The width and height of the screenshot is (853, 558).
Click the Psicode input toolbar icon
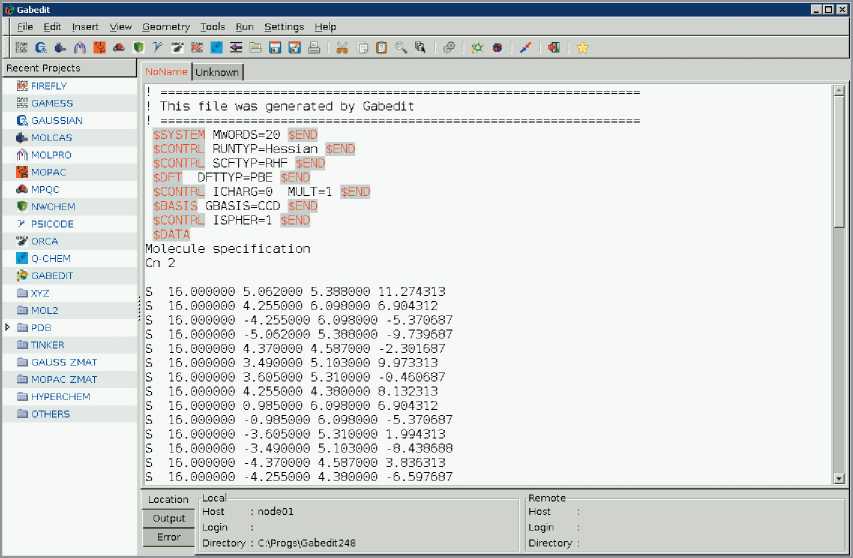tap(158, 48)
